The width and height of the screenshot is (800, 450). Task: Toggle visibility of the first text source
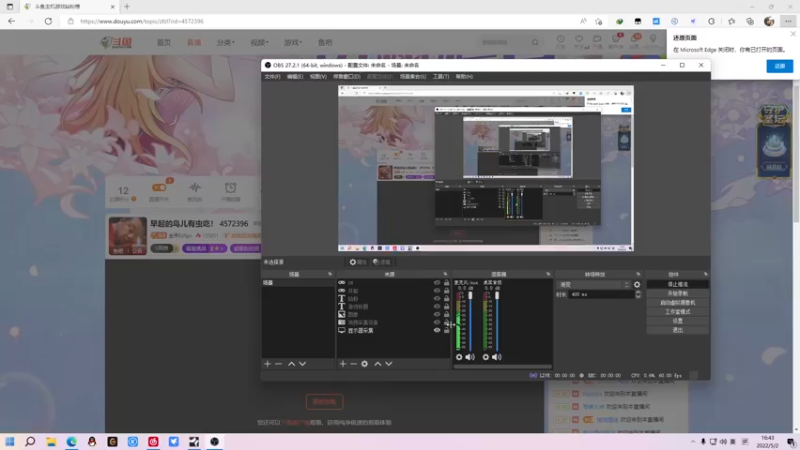point(437,298)
